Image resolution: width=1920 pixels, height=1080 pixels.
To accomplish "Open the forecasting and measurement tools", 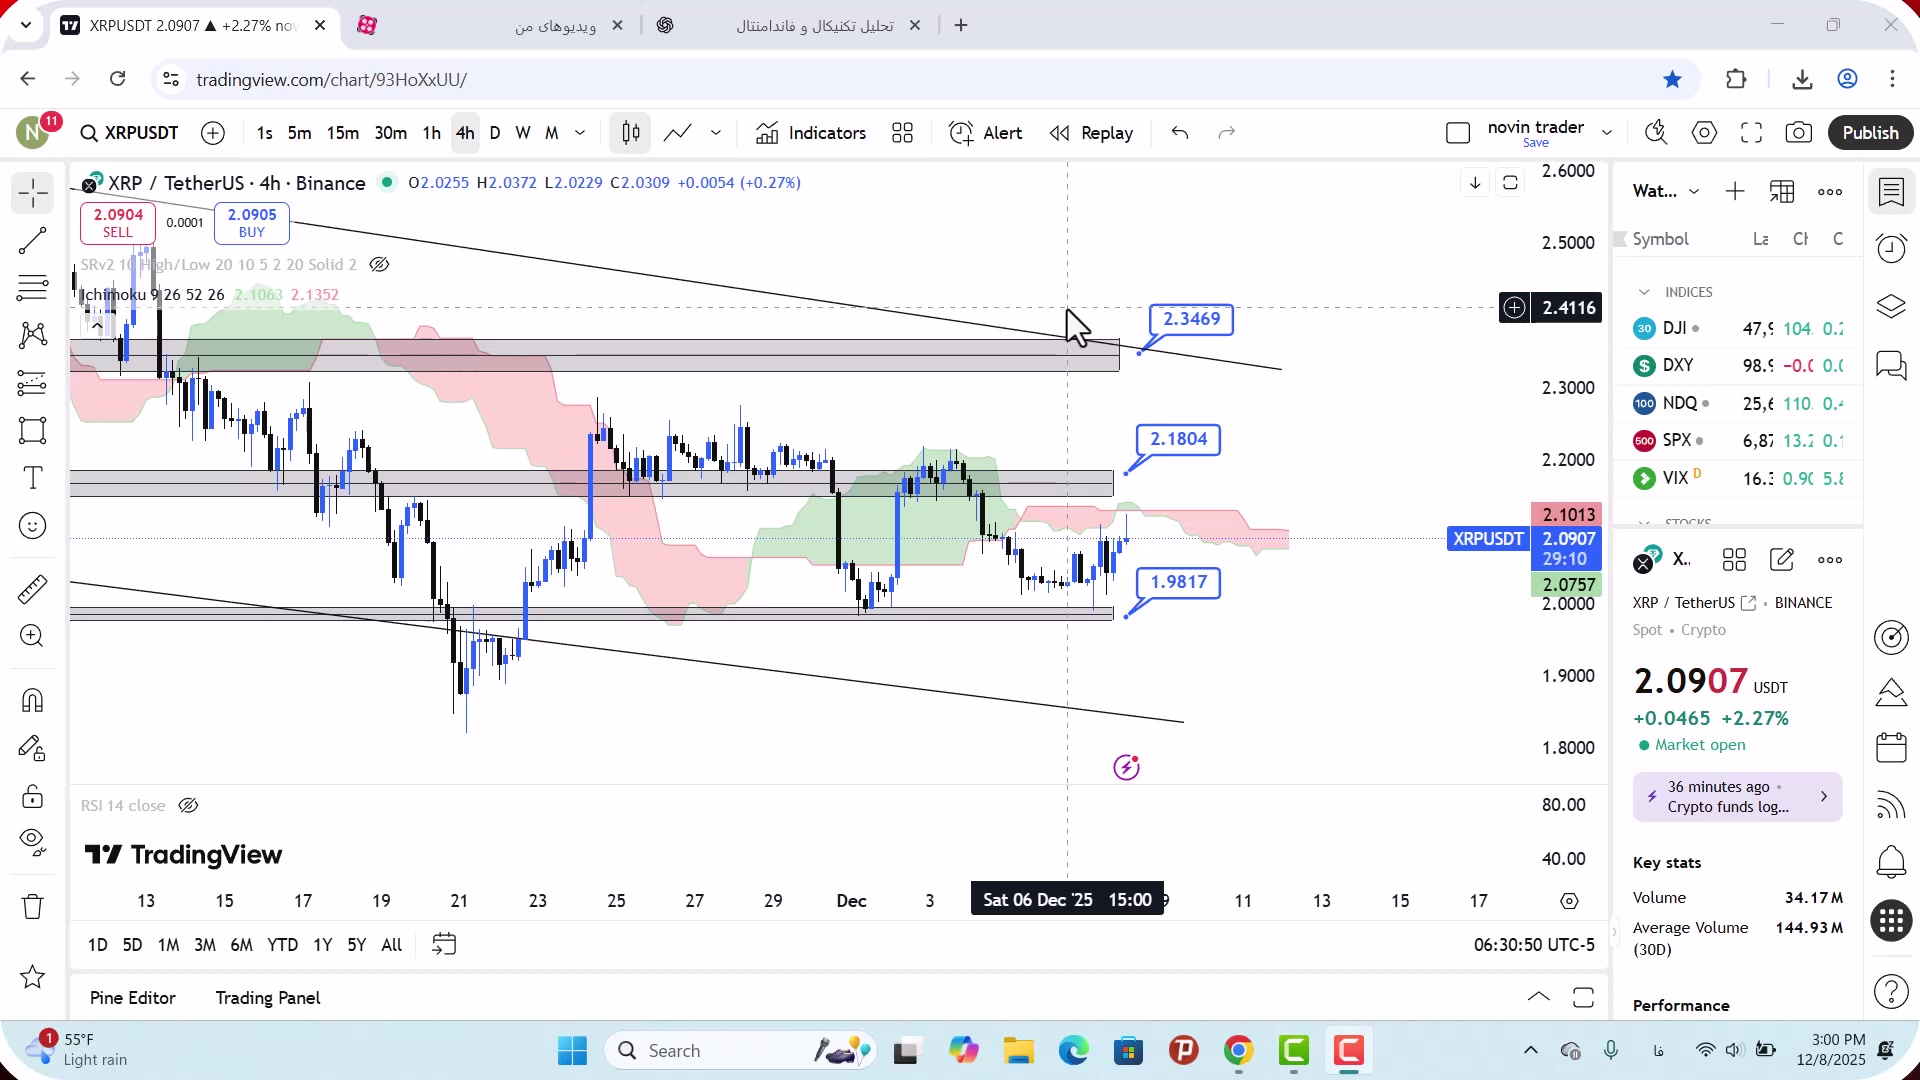I will [32, 384].
